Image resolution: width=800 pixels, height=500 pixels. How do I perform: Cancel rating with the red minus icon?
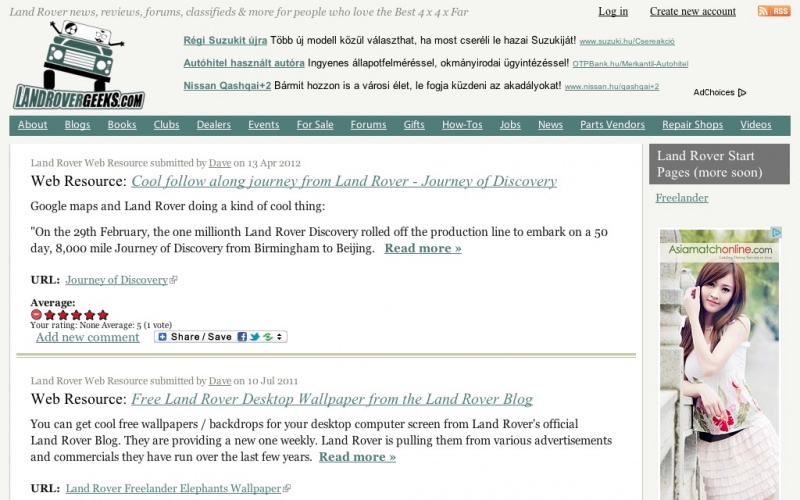(x=36, y=315)
